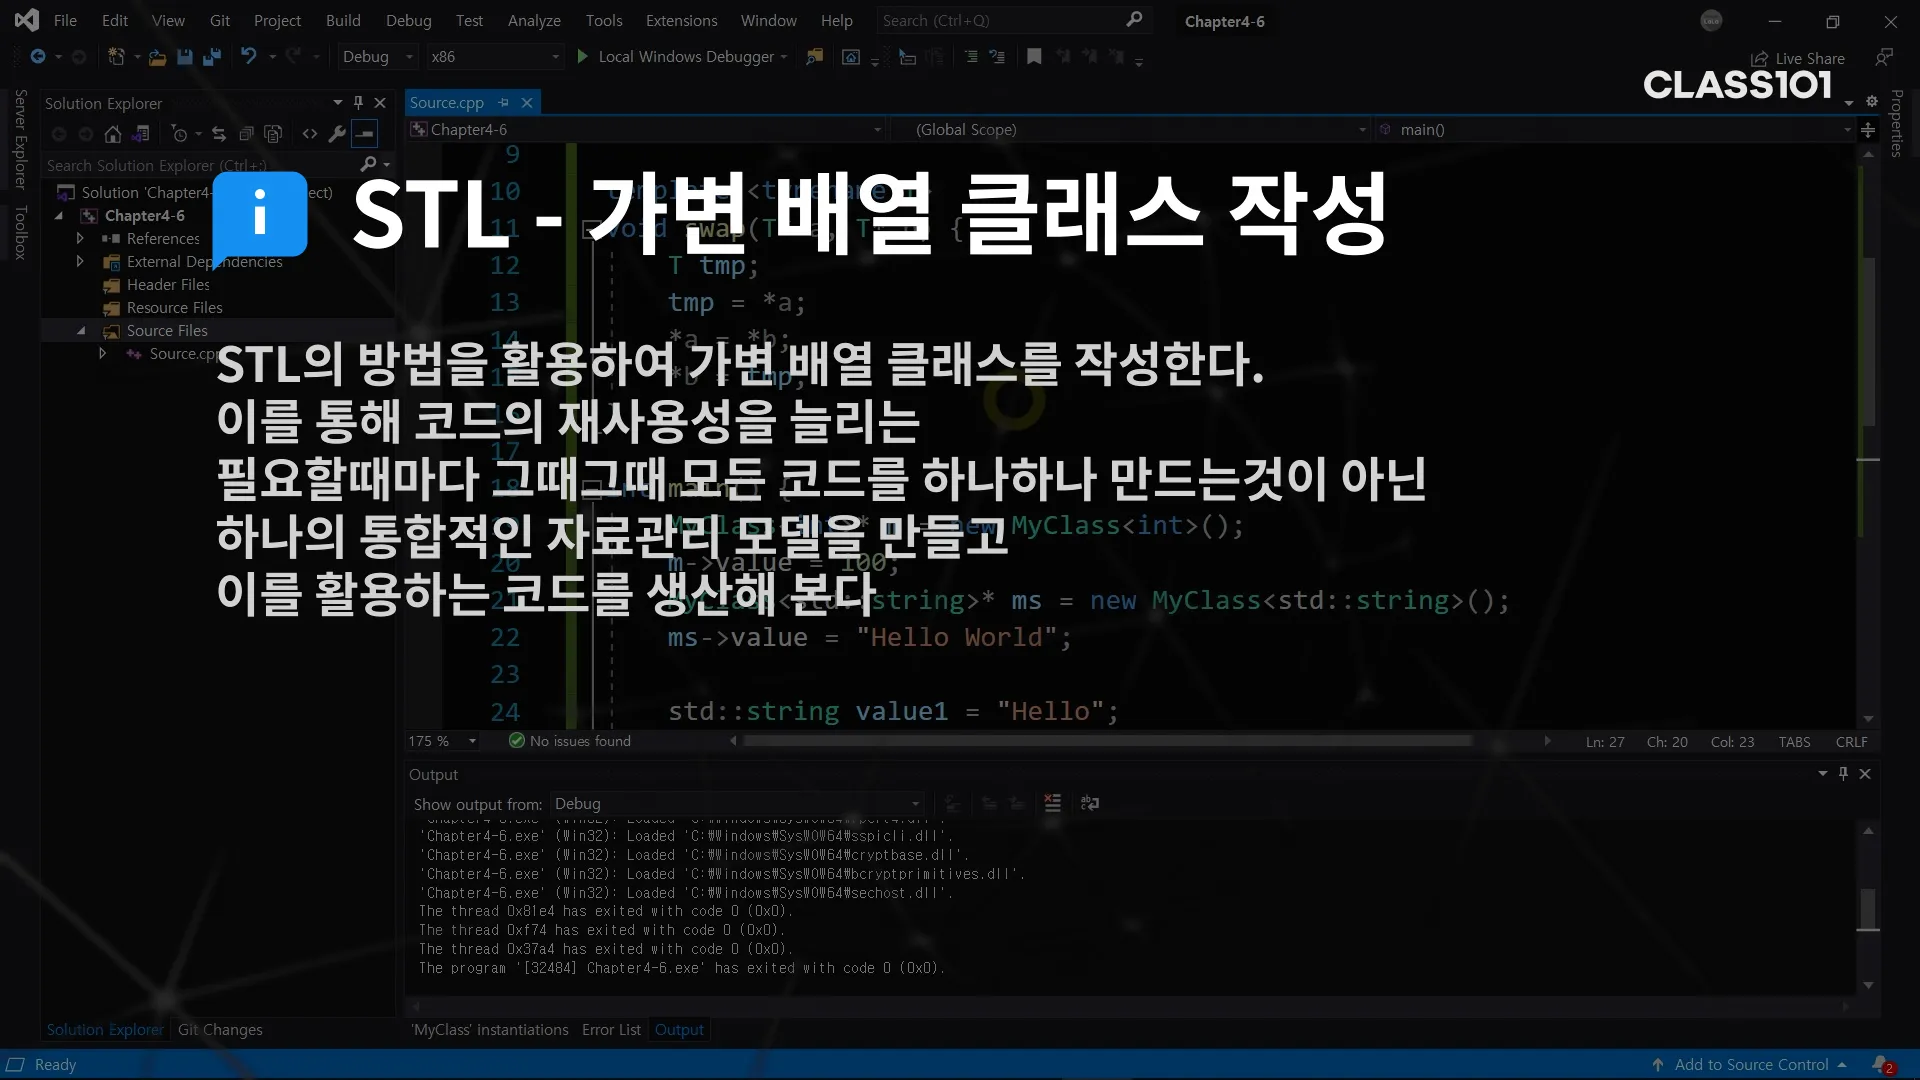This screenshot has width=1920, height=1080.
Task: Click the Clear All output icon
Action: click(1052, 803)
